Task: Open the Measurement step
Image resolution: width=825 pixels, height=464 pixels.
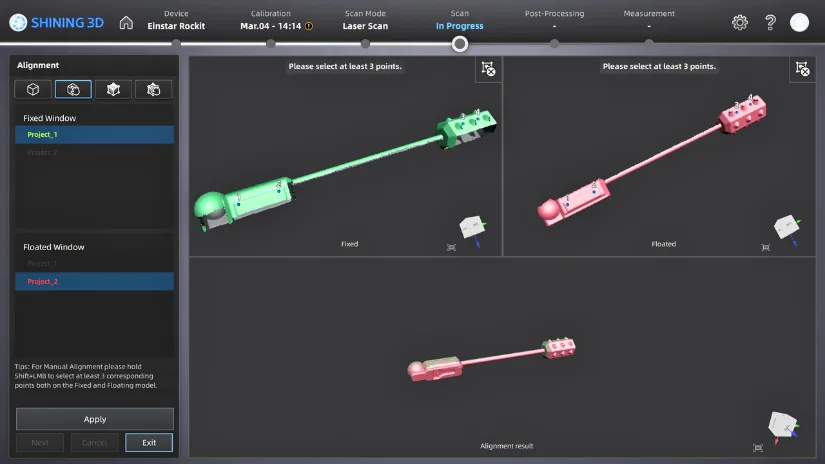Action: coord(649,20)
